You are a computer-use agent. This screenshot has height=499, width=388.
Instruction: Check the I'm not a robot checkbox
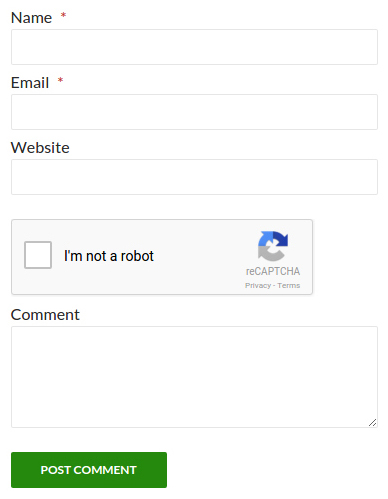[38, 255]
